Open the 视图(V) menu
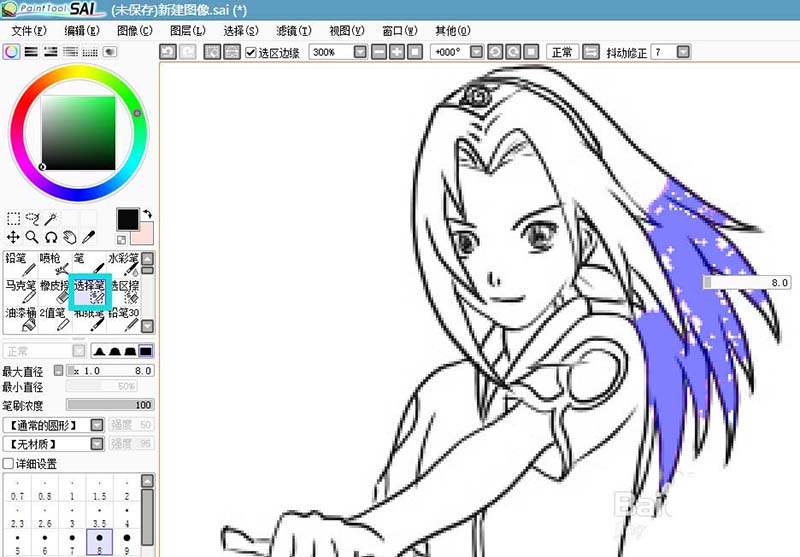Screen dimensions: 800x557 pos(347,31)
